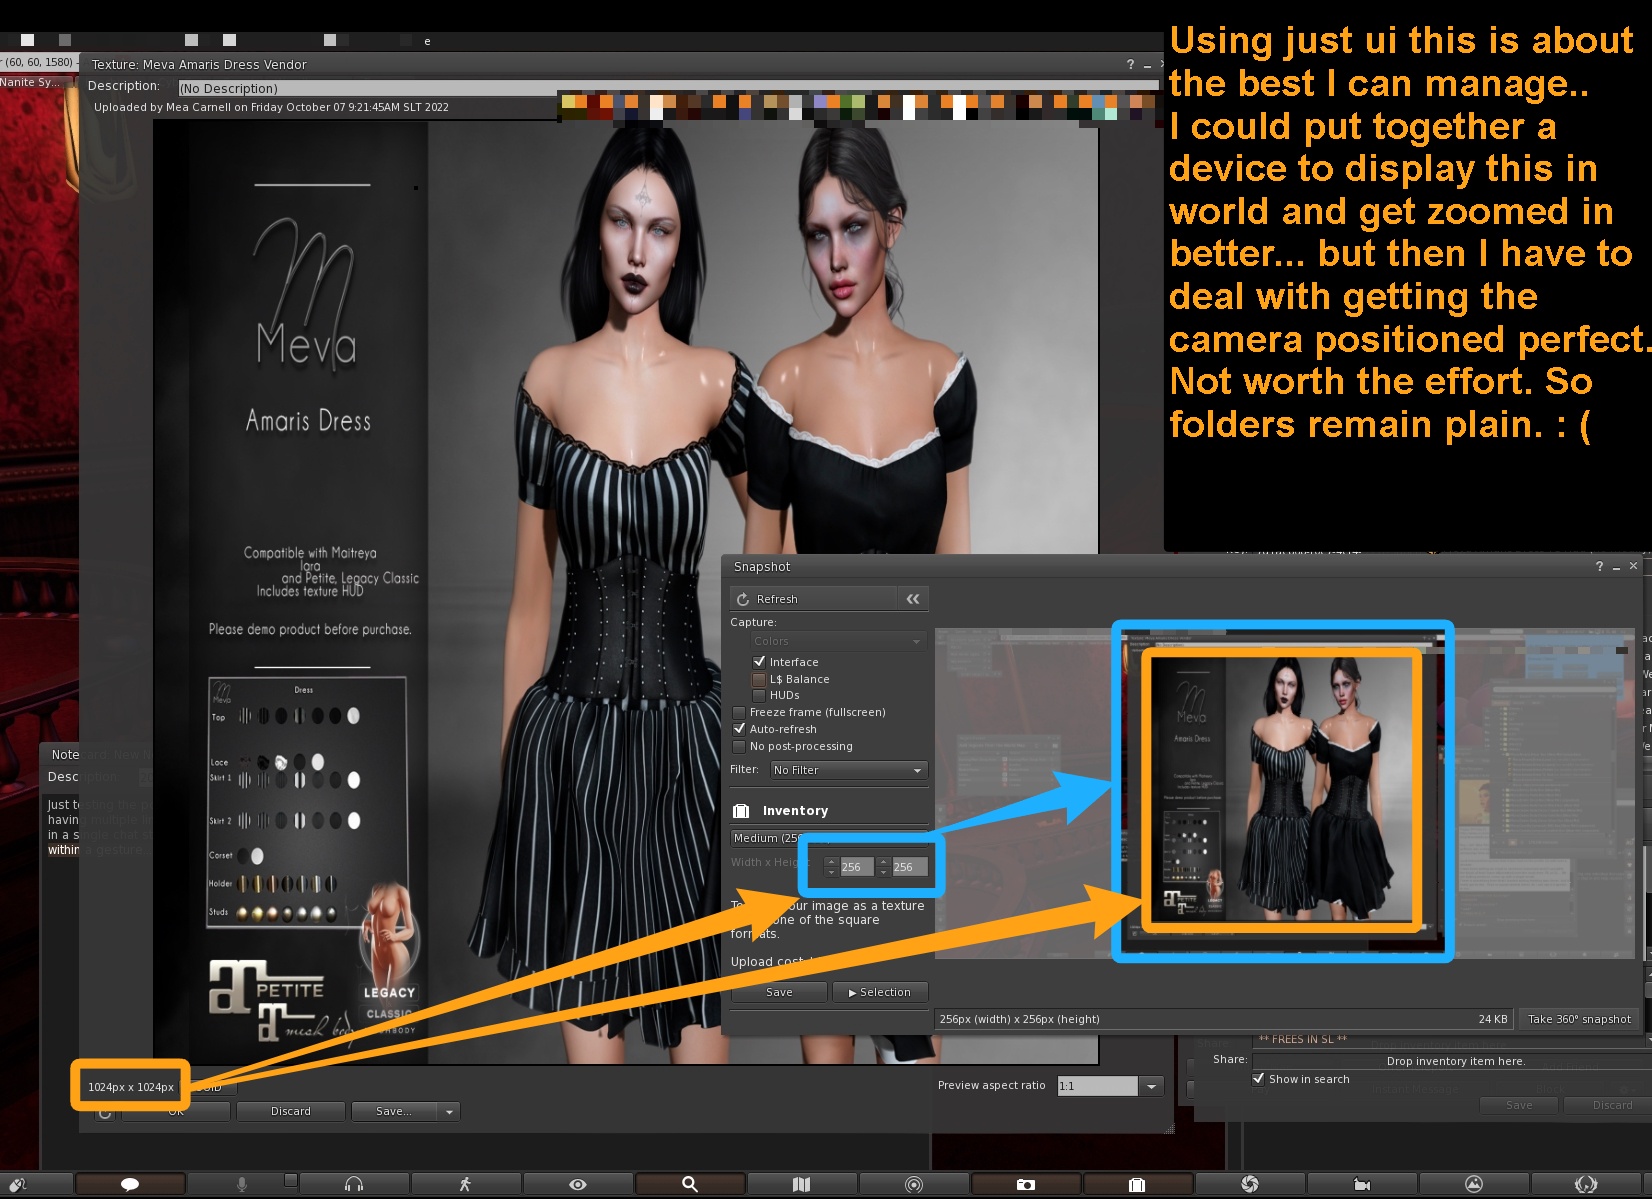This screenshot has height=1199, width=1652.
Task: Toggle the L$ Balance checkbox
Action: (759, 679)
